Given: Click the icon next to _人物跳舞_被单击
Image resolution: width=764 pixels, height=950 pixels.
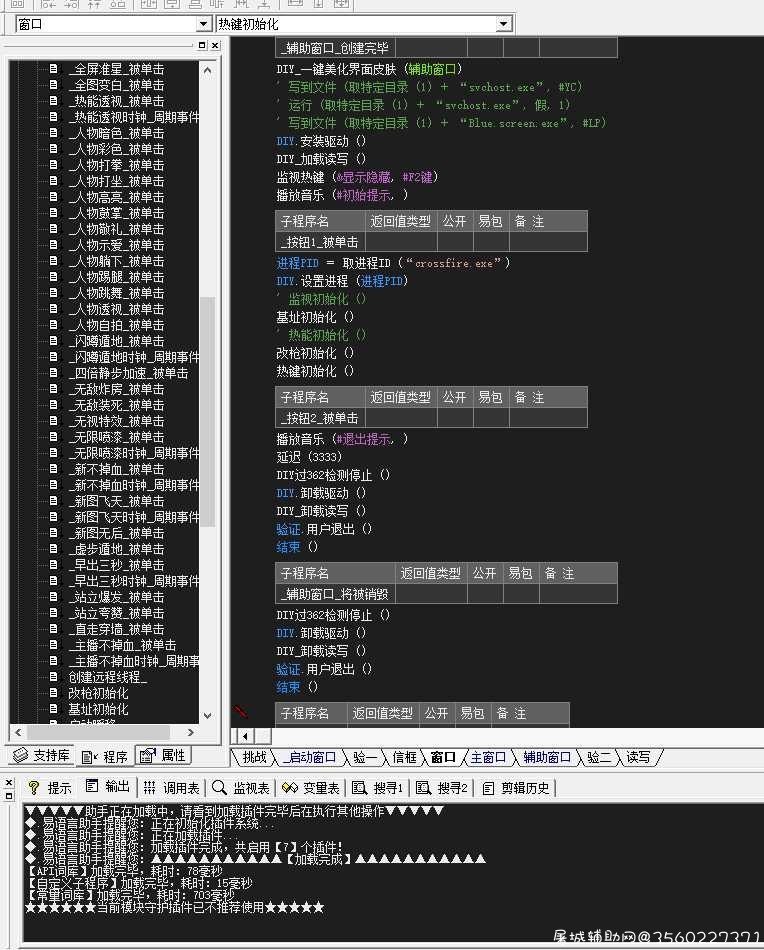Looking at the screenshot, I should 54,293.
